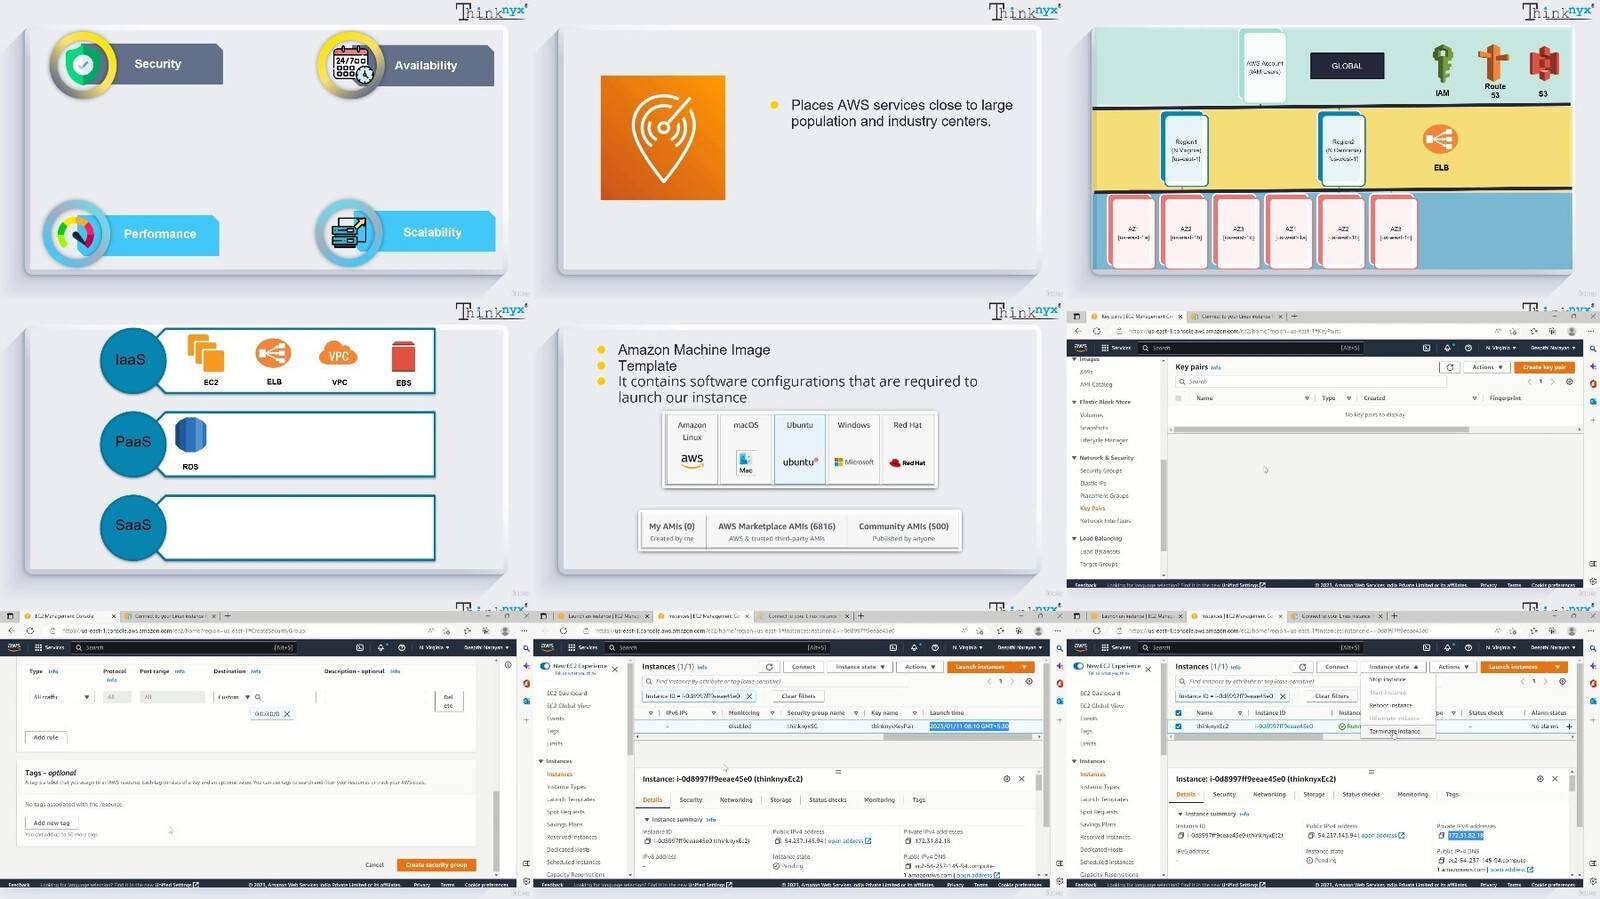Image resolution: width=1600 pixels, height=899 pixels.
Task: Click the EC2 icon in the IaaS row
Action: (206, 354)
